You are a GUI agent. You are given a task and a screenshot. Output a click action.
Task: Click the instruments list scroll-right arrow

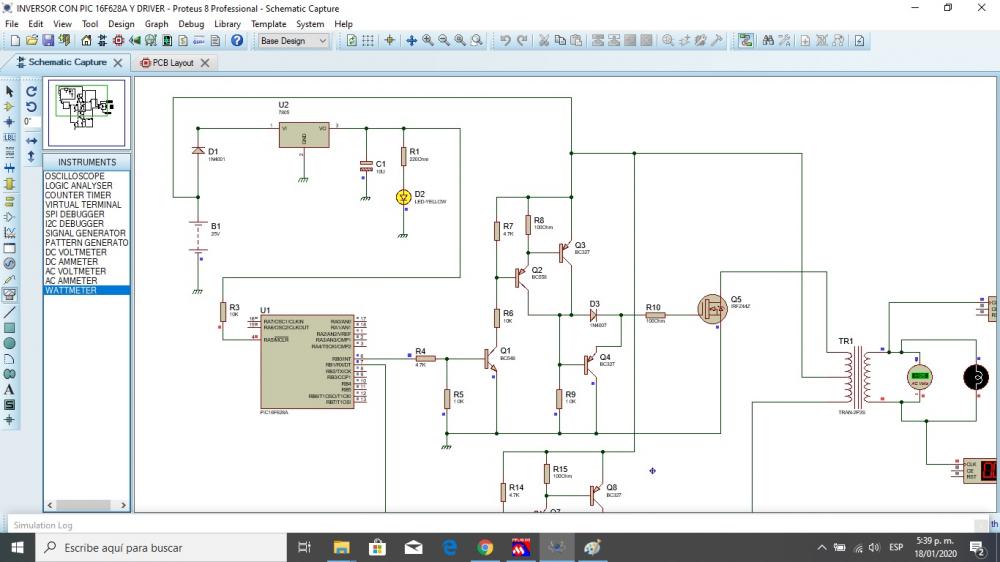coord(123,505)
